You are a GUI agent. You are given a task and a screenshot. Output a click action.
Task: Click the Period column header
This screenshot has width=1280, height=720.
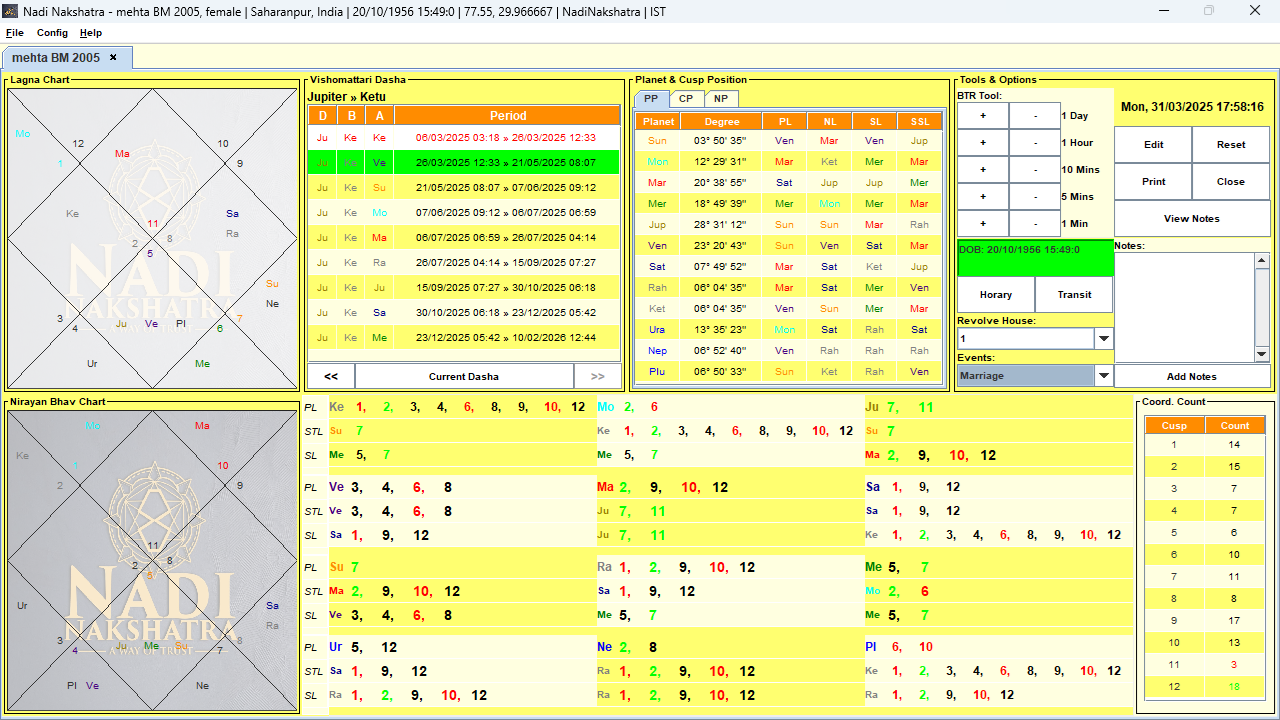click(x=507, y=115)
